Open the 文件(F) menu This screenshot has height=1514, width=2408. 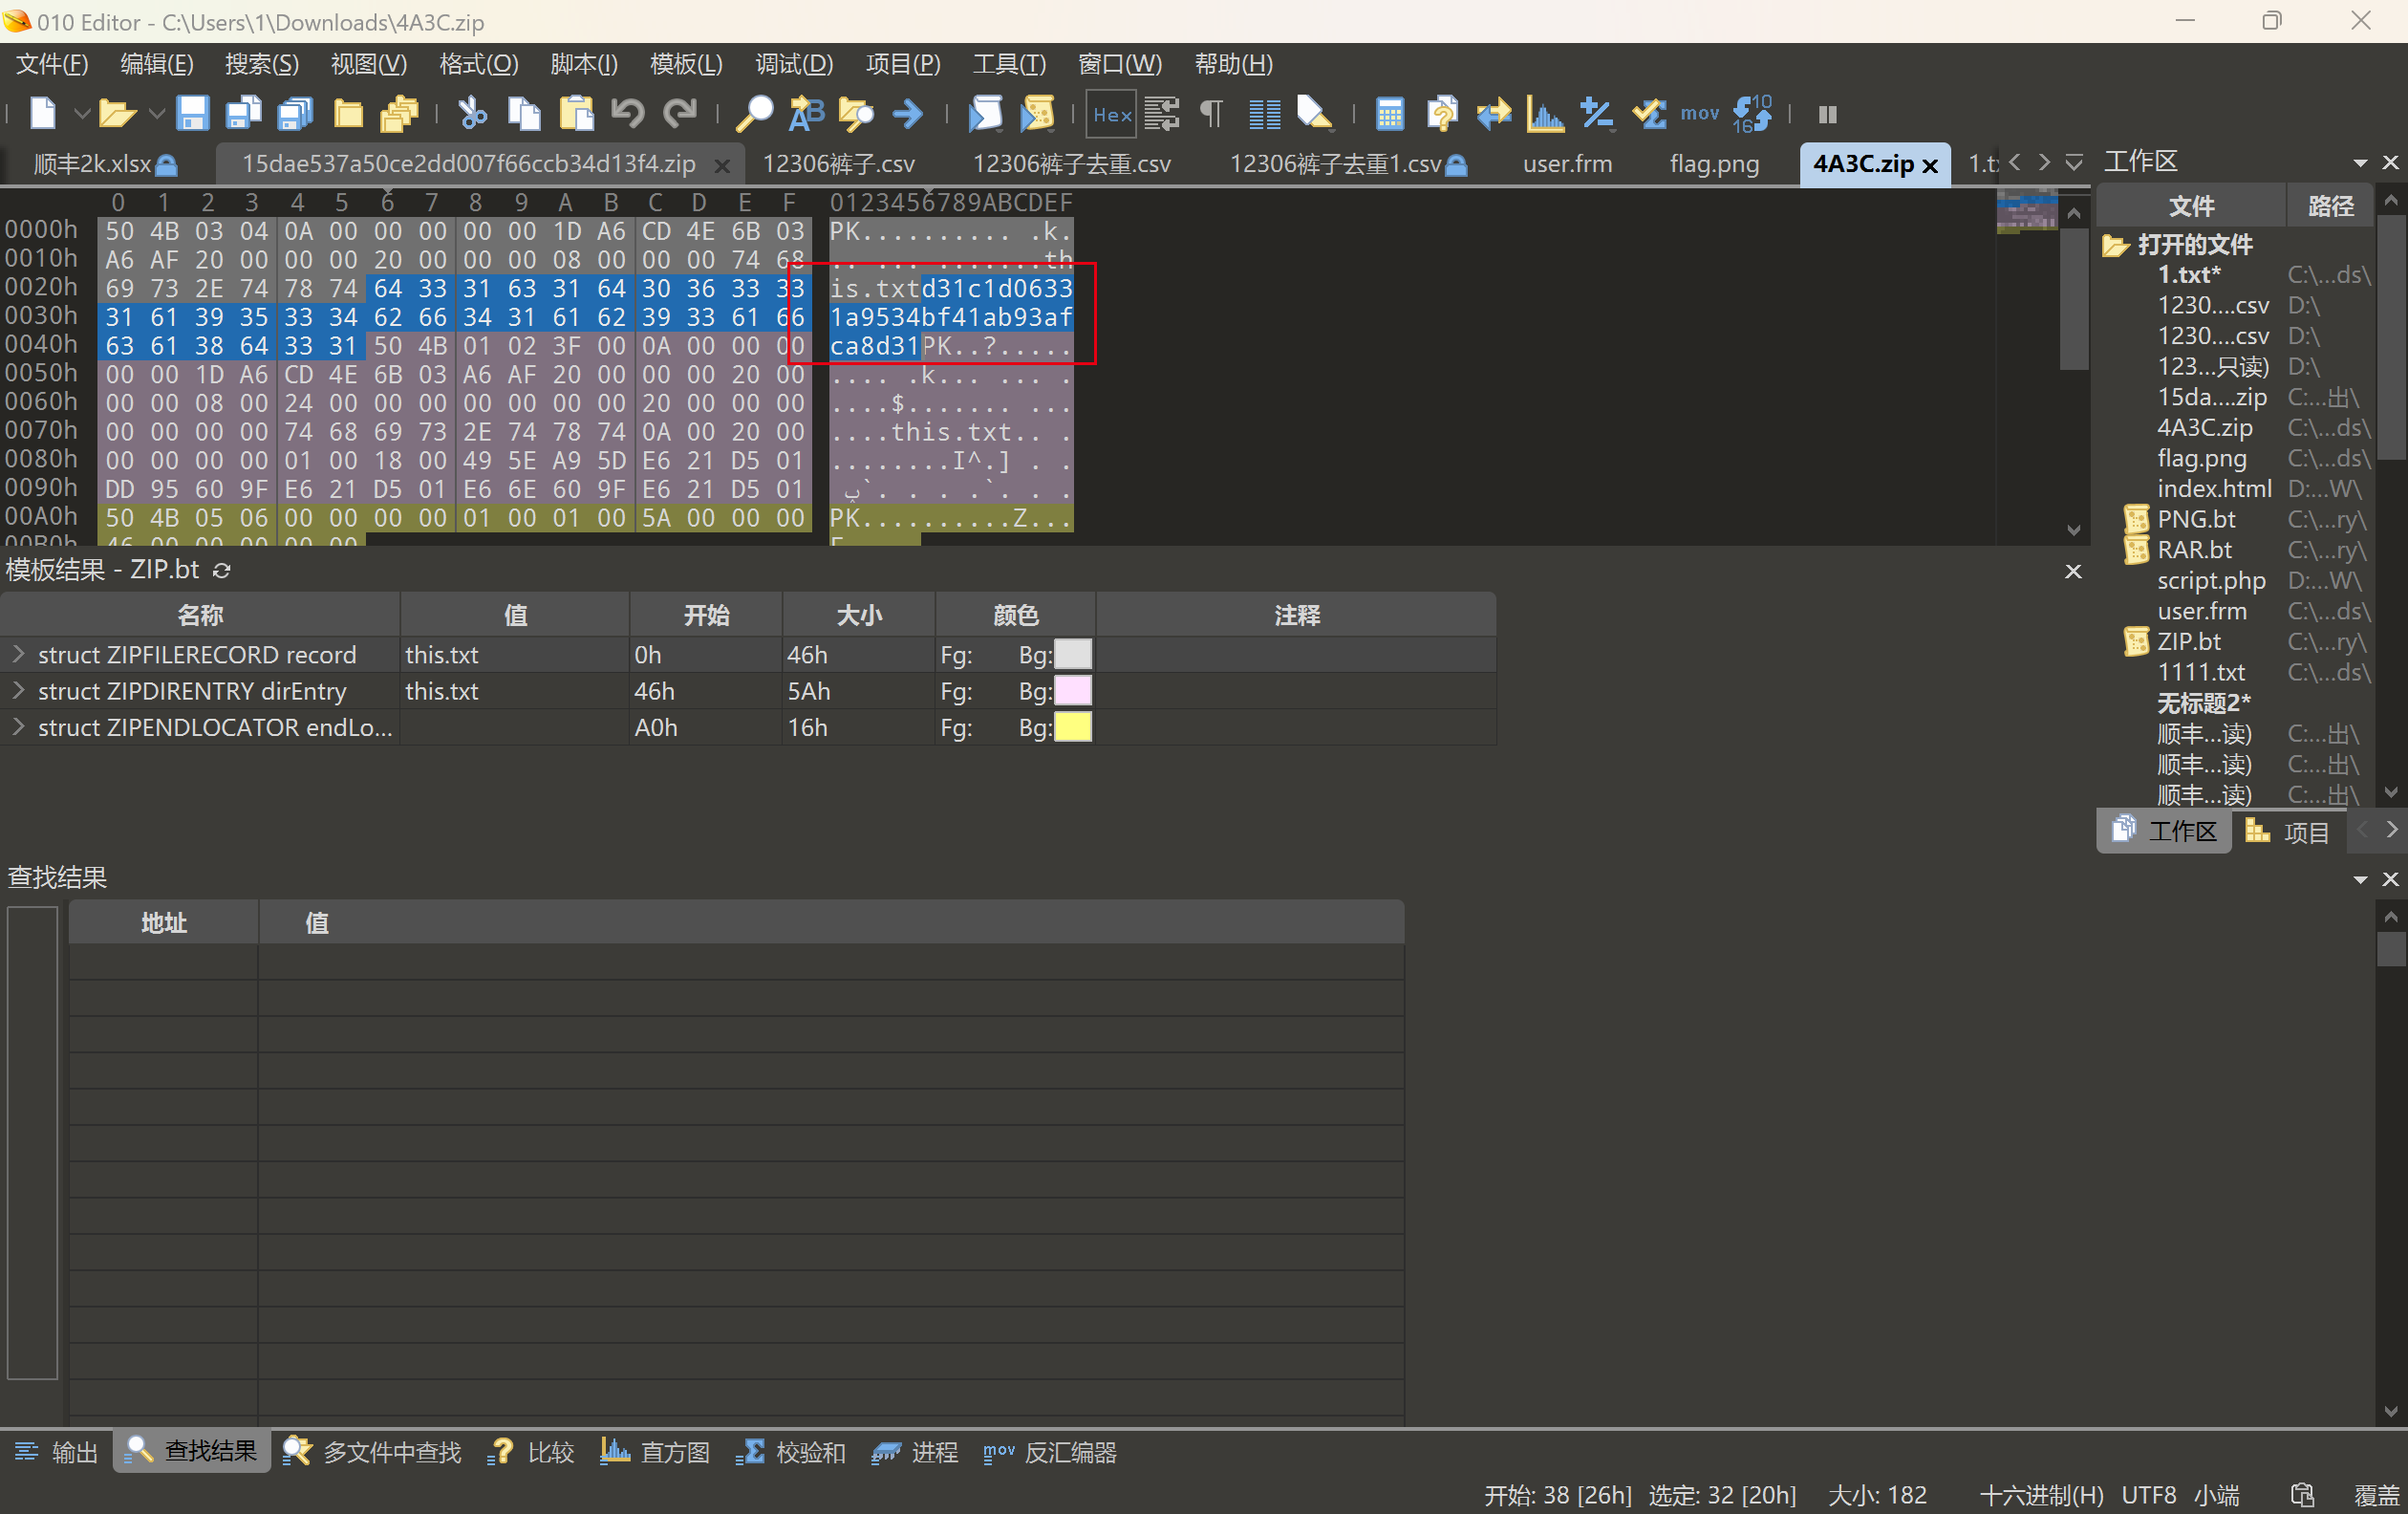point(52,64)
